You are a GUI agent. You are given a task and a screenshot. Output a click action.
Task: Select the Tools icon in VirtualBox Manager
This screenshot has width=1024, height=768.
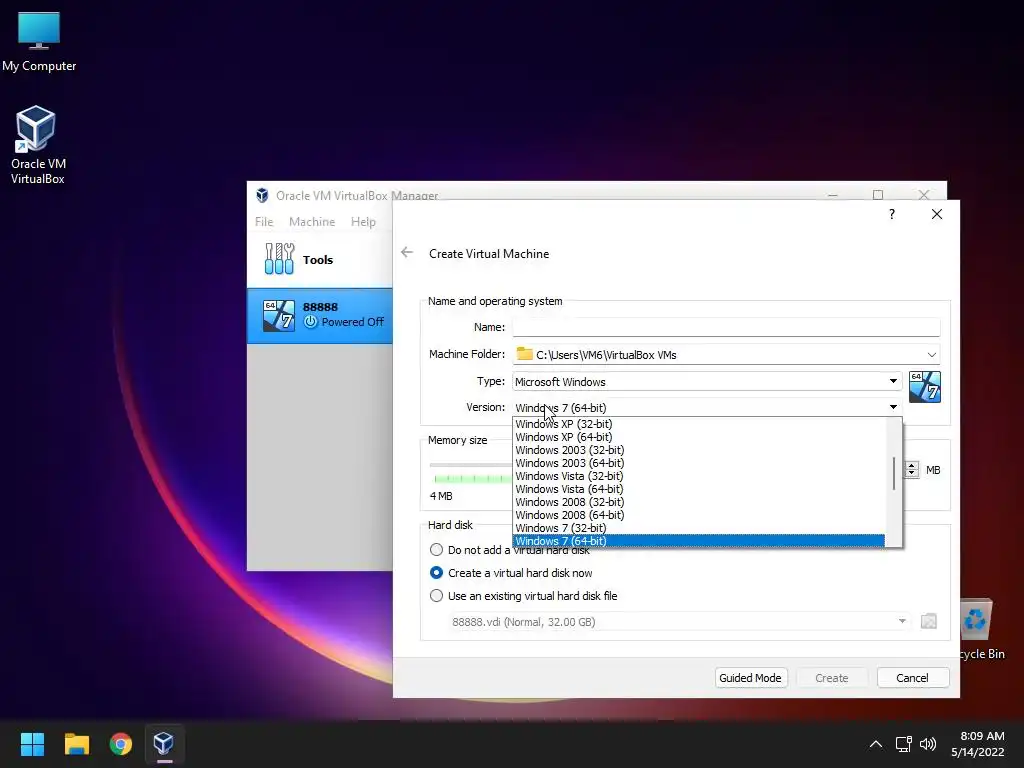pos(280,259)
